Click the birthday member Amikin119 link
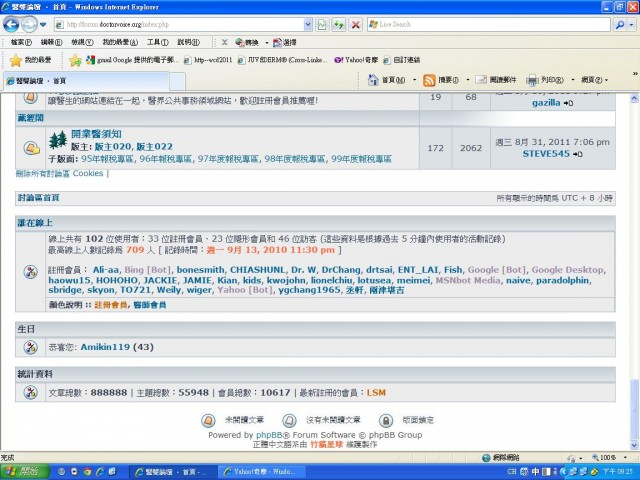 click(x=105, y=347)
